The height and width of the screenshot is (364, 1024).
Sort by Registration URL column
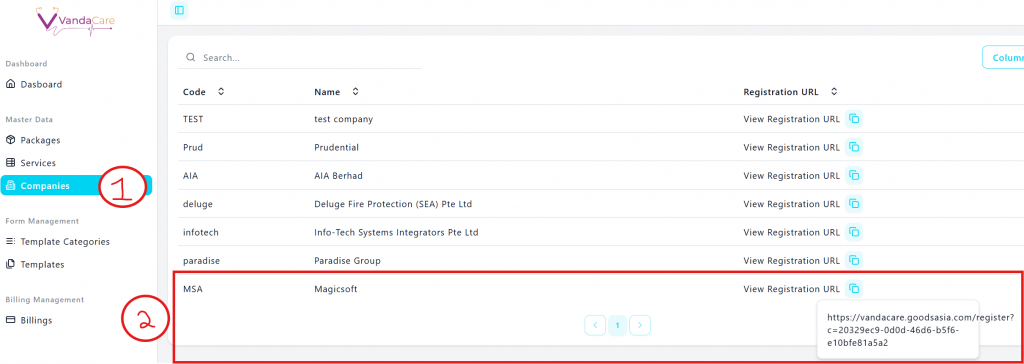(x=834, y=92)
